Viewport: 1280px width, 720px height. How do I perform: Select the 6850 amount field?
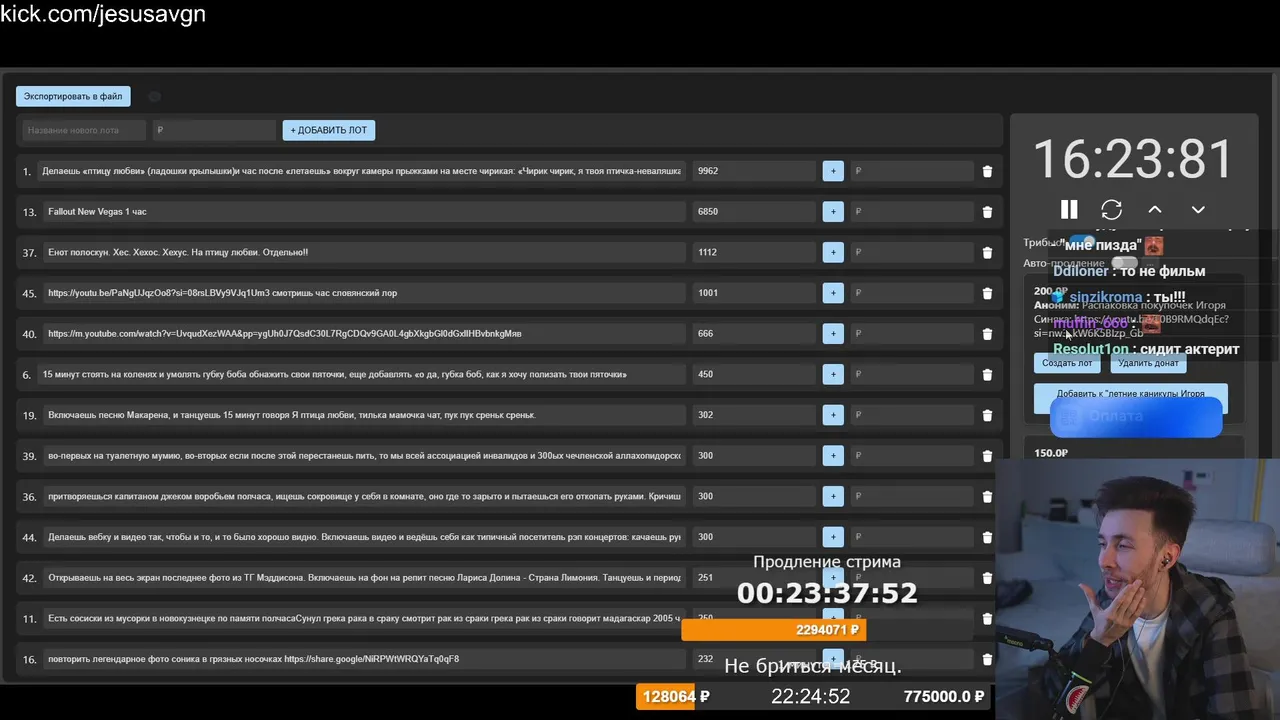pos(754,212)
